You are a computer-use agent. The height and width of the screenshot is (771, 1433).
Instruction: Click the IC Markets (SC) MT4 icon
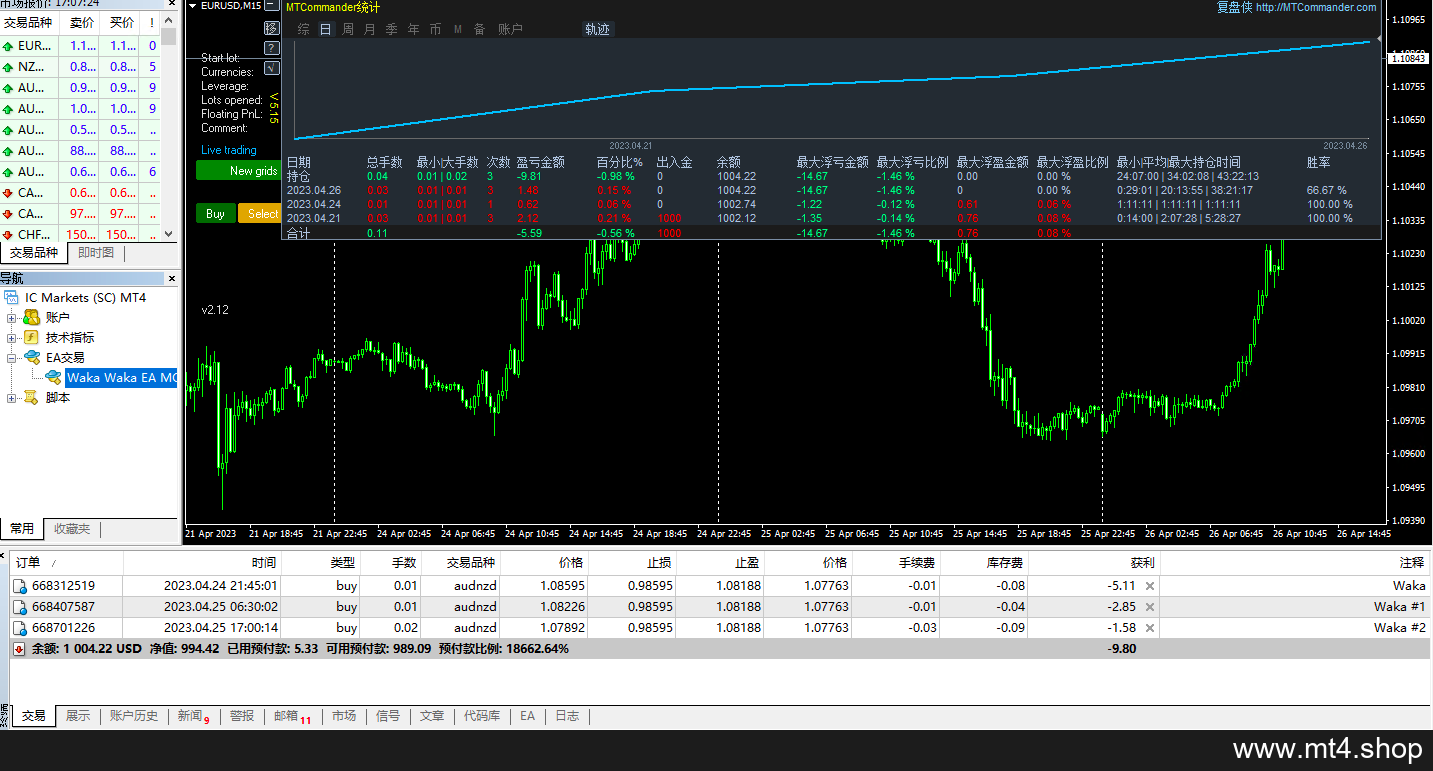[12, 298]
